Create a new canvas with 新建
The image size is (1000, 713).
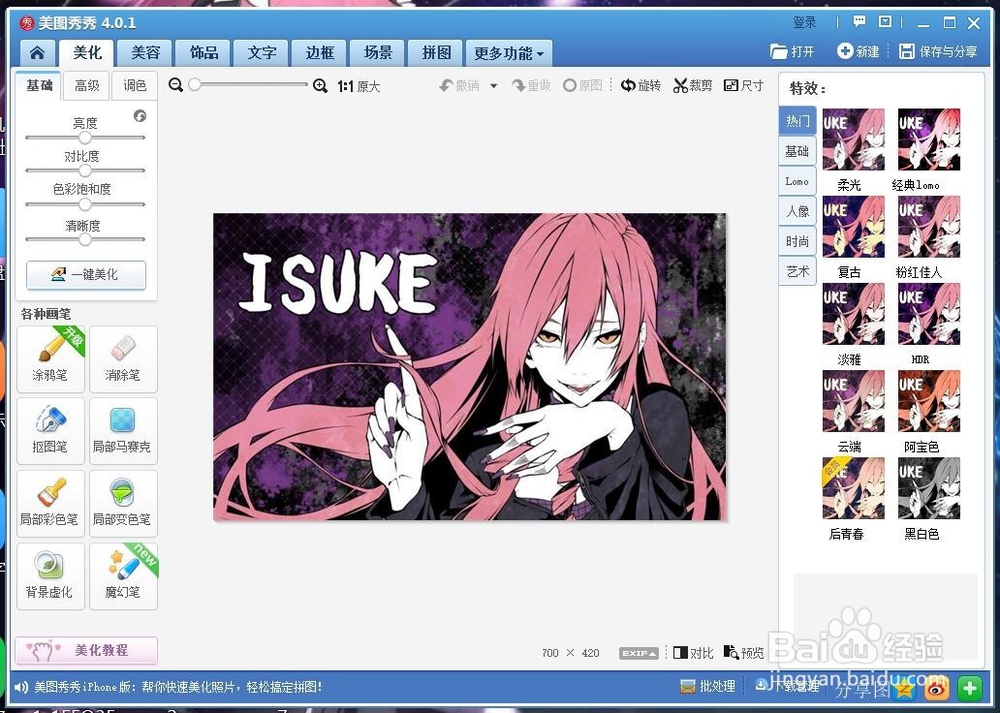pyautogui.click(x=858, y=52)
